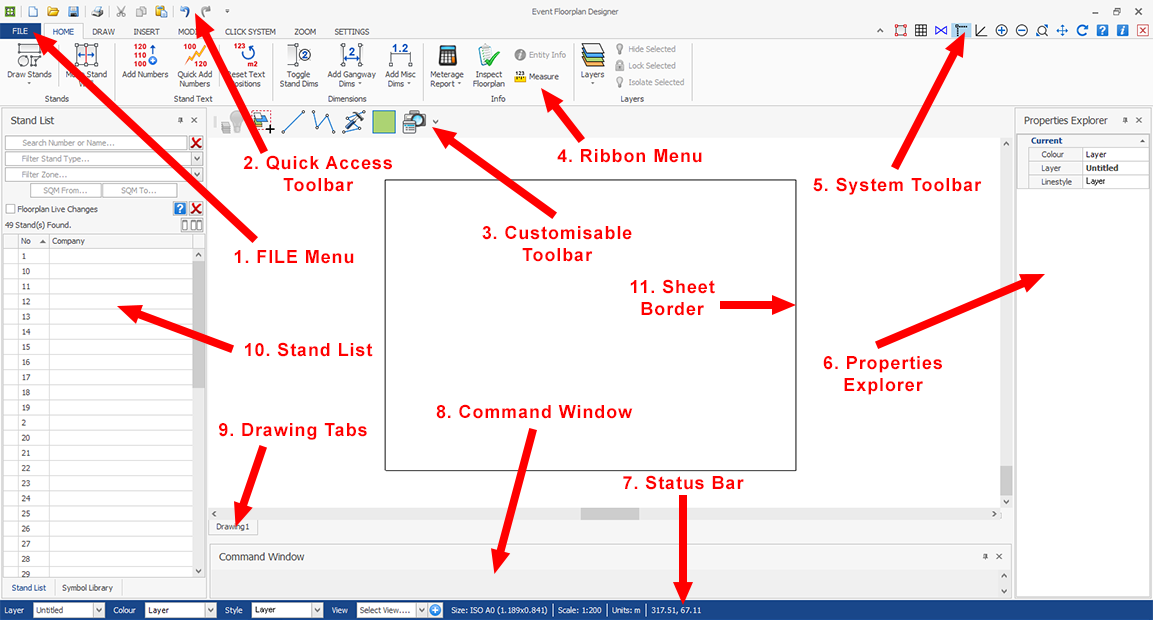Toggle the highlighted ortho corner icon
This screenshot has height=620, width=1153.
click(961, 30)
